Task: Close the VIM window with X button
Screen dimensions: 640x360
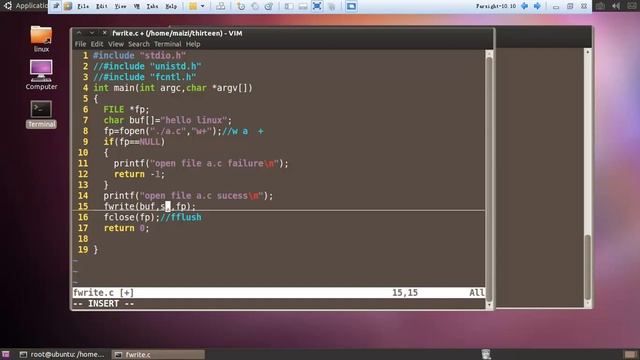Action: tap(104, 33)
